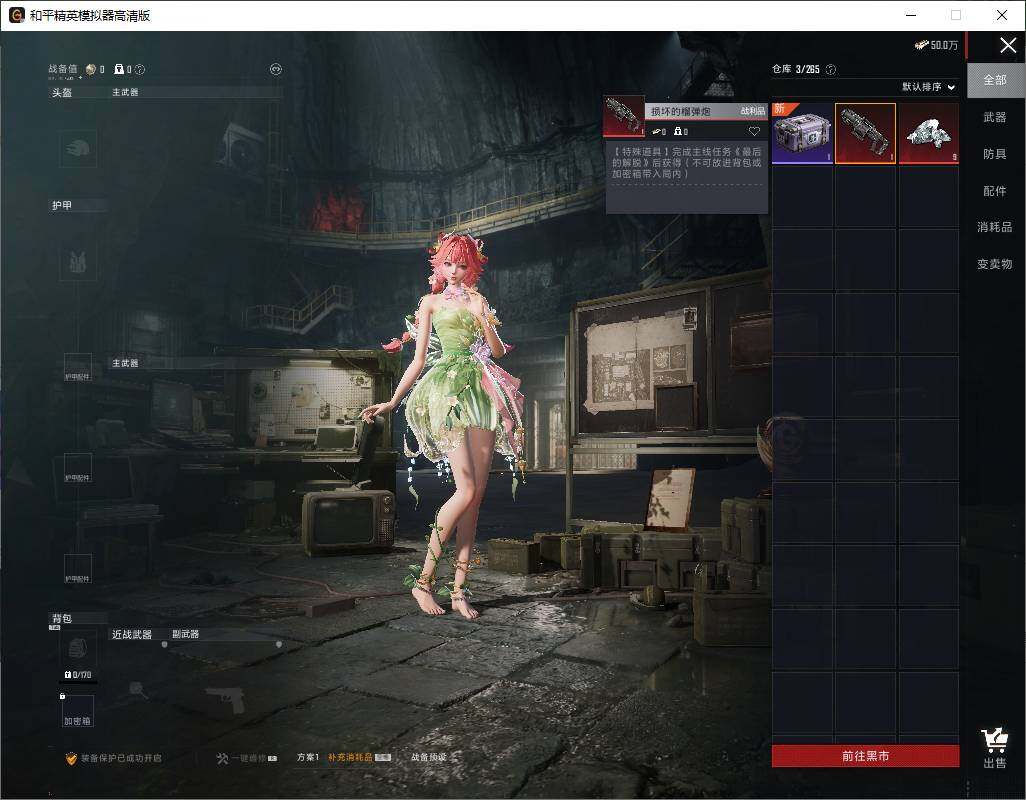Click the third 护甲配件 slot
The image size is (1026, 800).
click(x=78, y=568)
